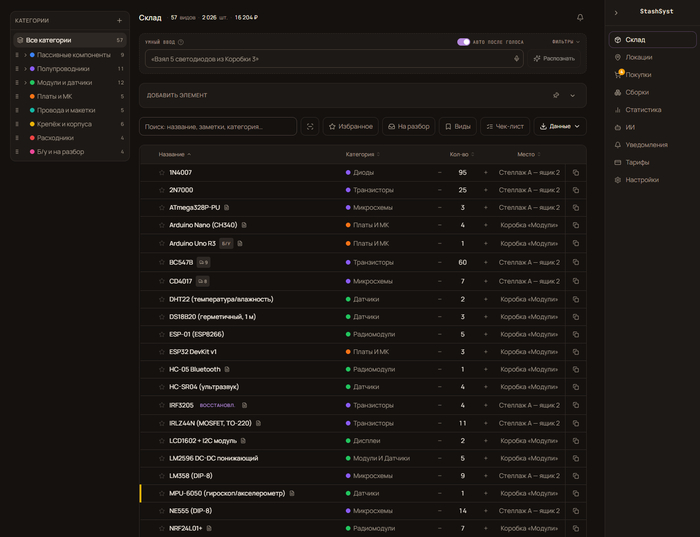
Task: Star the ESP-01 (ESP8266) item
Action: pos(162,334)
